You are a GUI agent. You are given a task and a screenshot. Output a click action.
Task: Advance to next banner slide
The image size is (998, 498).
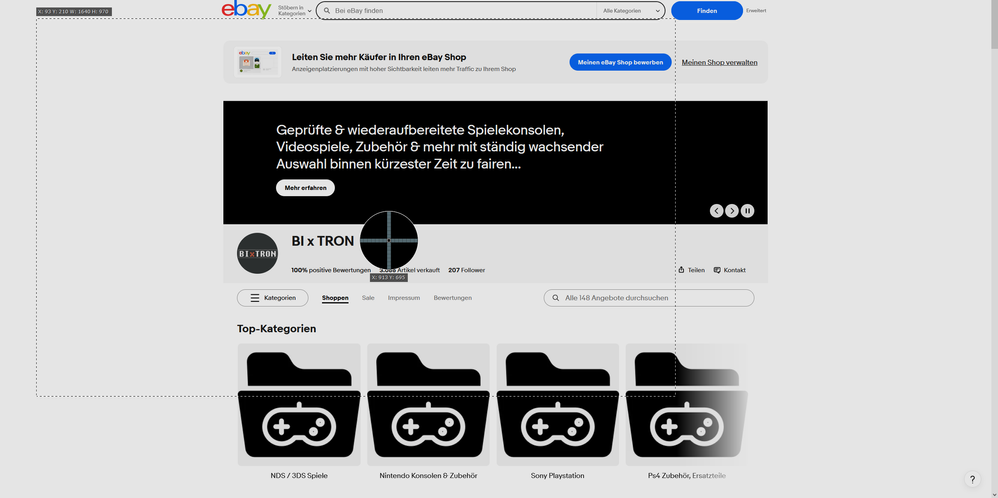point(732,211)
